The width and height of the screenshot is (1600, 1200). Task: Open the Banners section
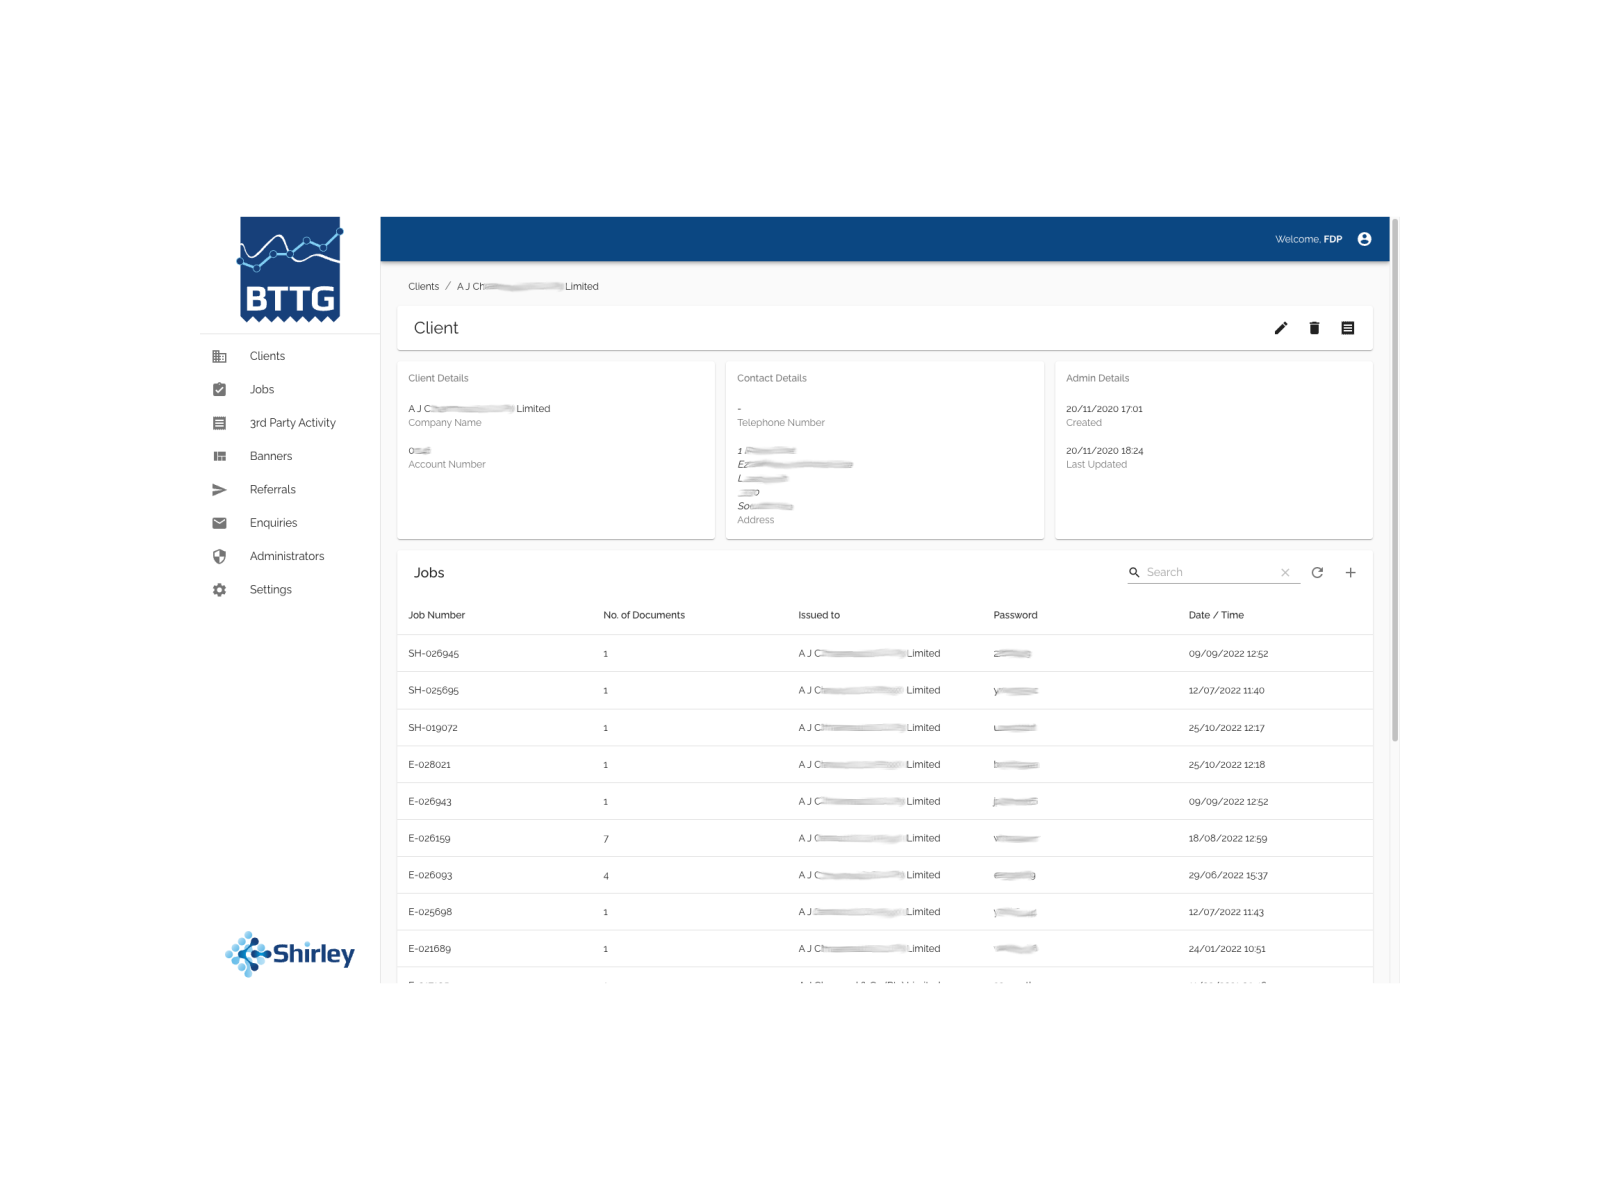[x=271, y=456]
